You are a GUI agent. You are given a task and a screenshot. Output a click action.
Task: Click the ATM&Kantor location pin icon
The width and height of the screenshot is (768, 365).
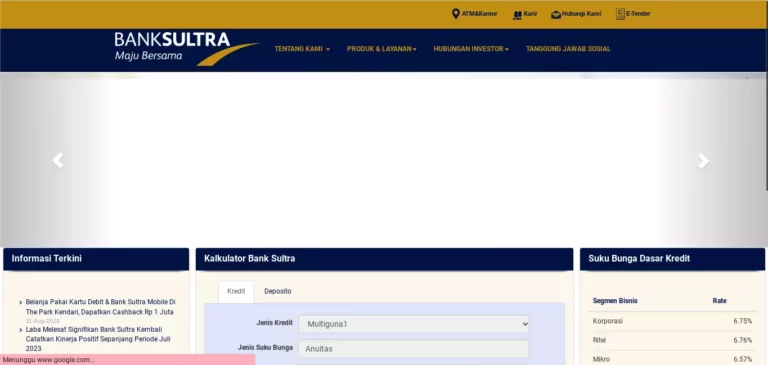click(x=456, y=14)
